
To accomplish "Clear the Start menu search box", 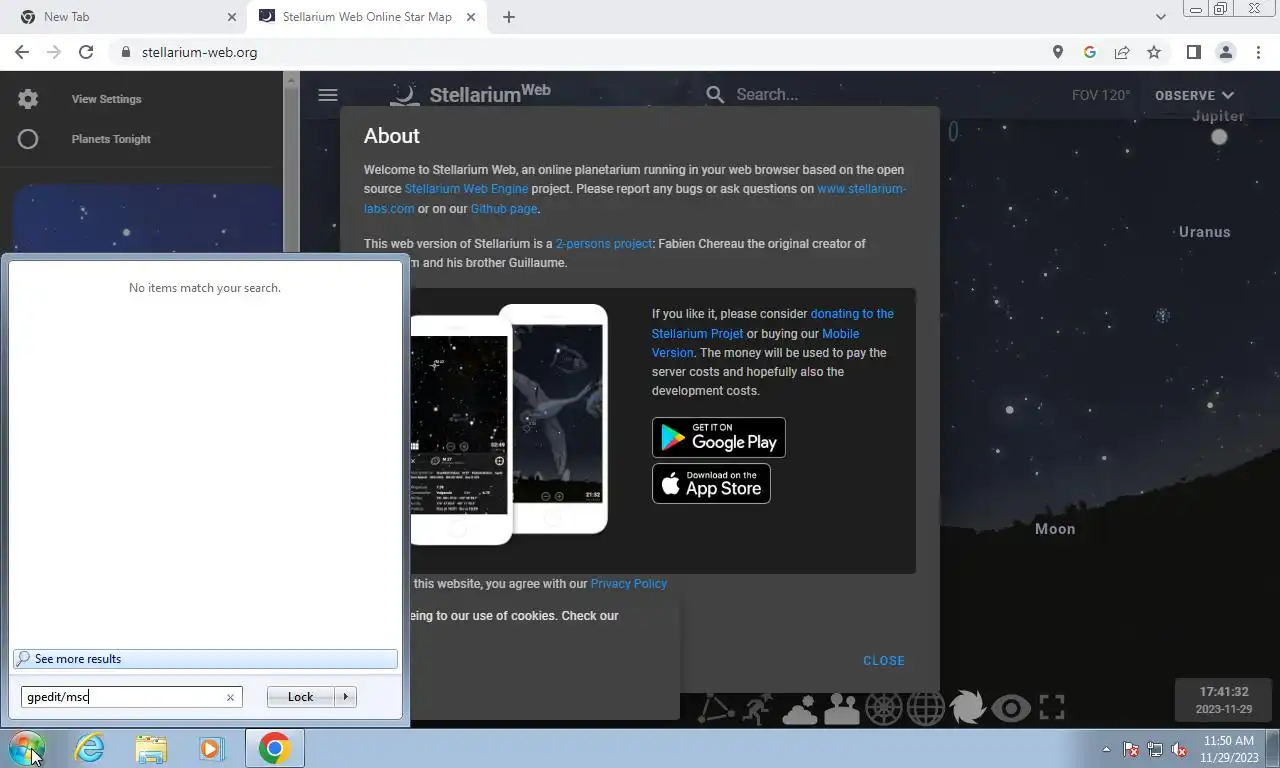I will [x=230, y=697].
